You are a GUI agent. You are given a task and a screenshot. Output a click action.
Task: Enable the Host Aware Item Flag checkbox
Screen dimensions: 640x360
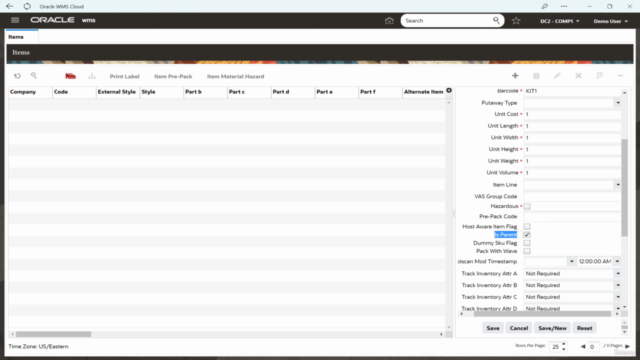click(x=527, y=227)
